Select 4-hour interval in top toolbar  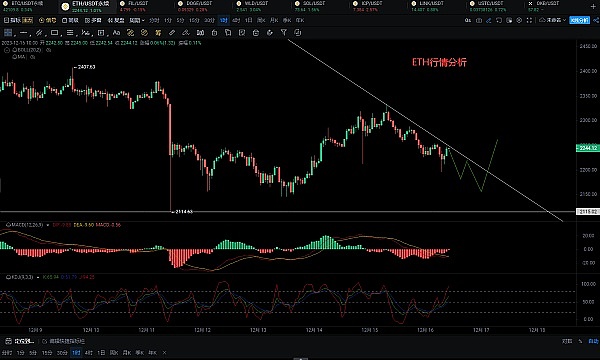pos(236,20)
